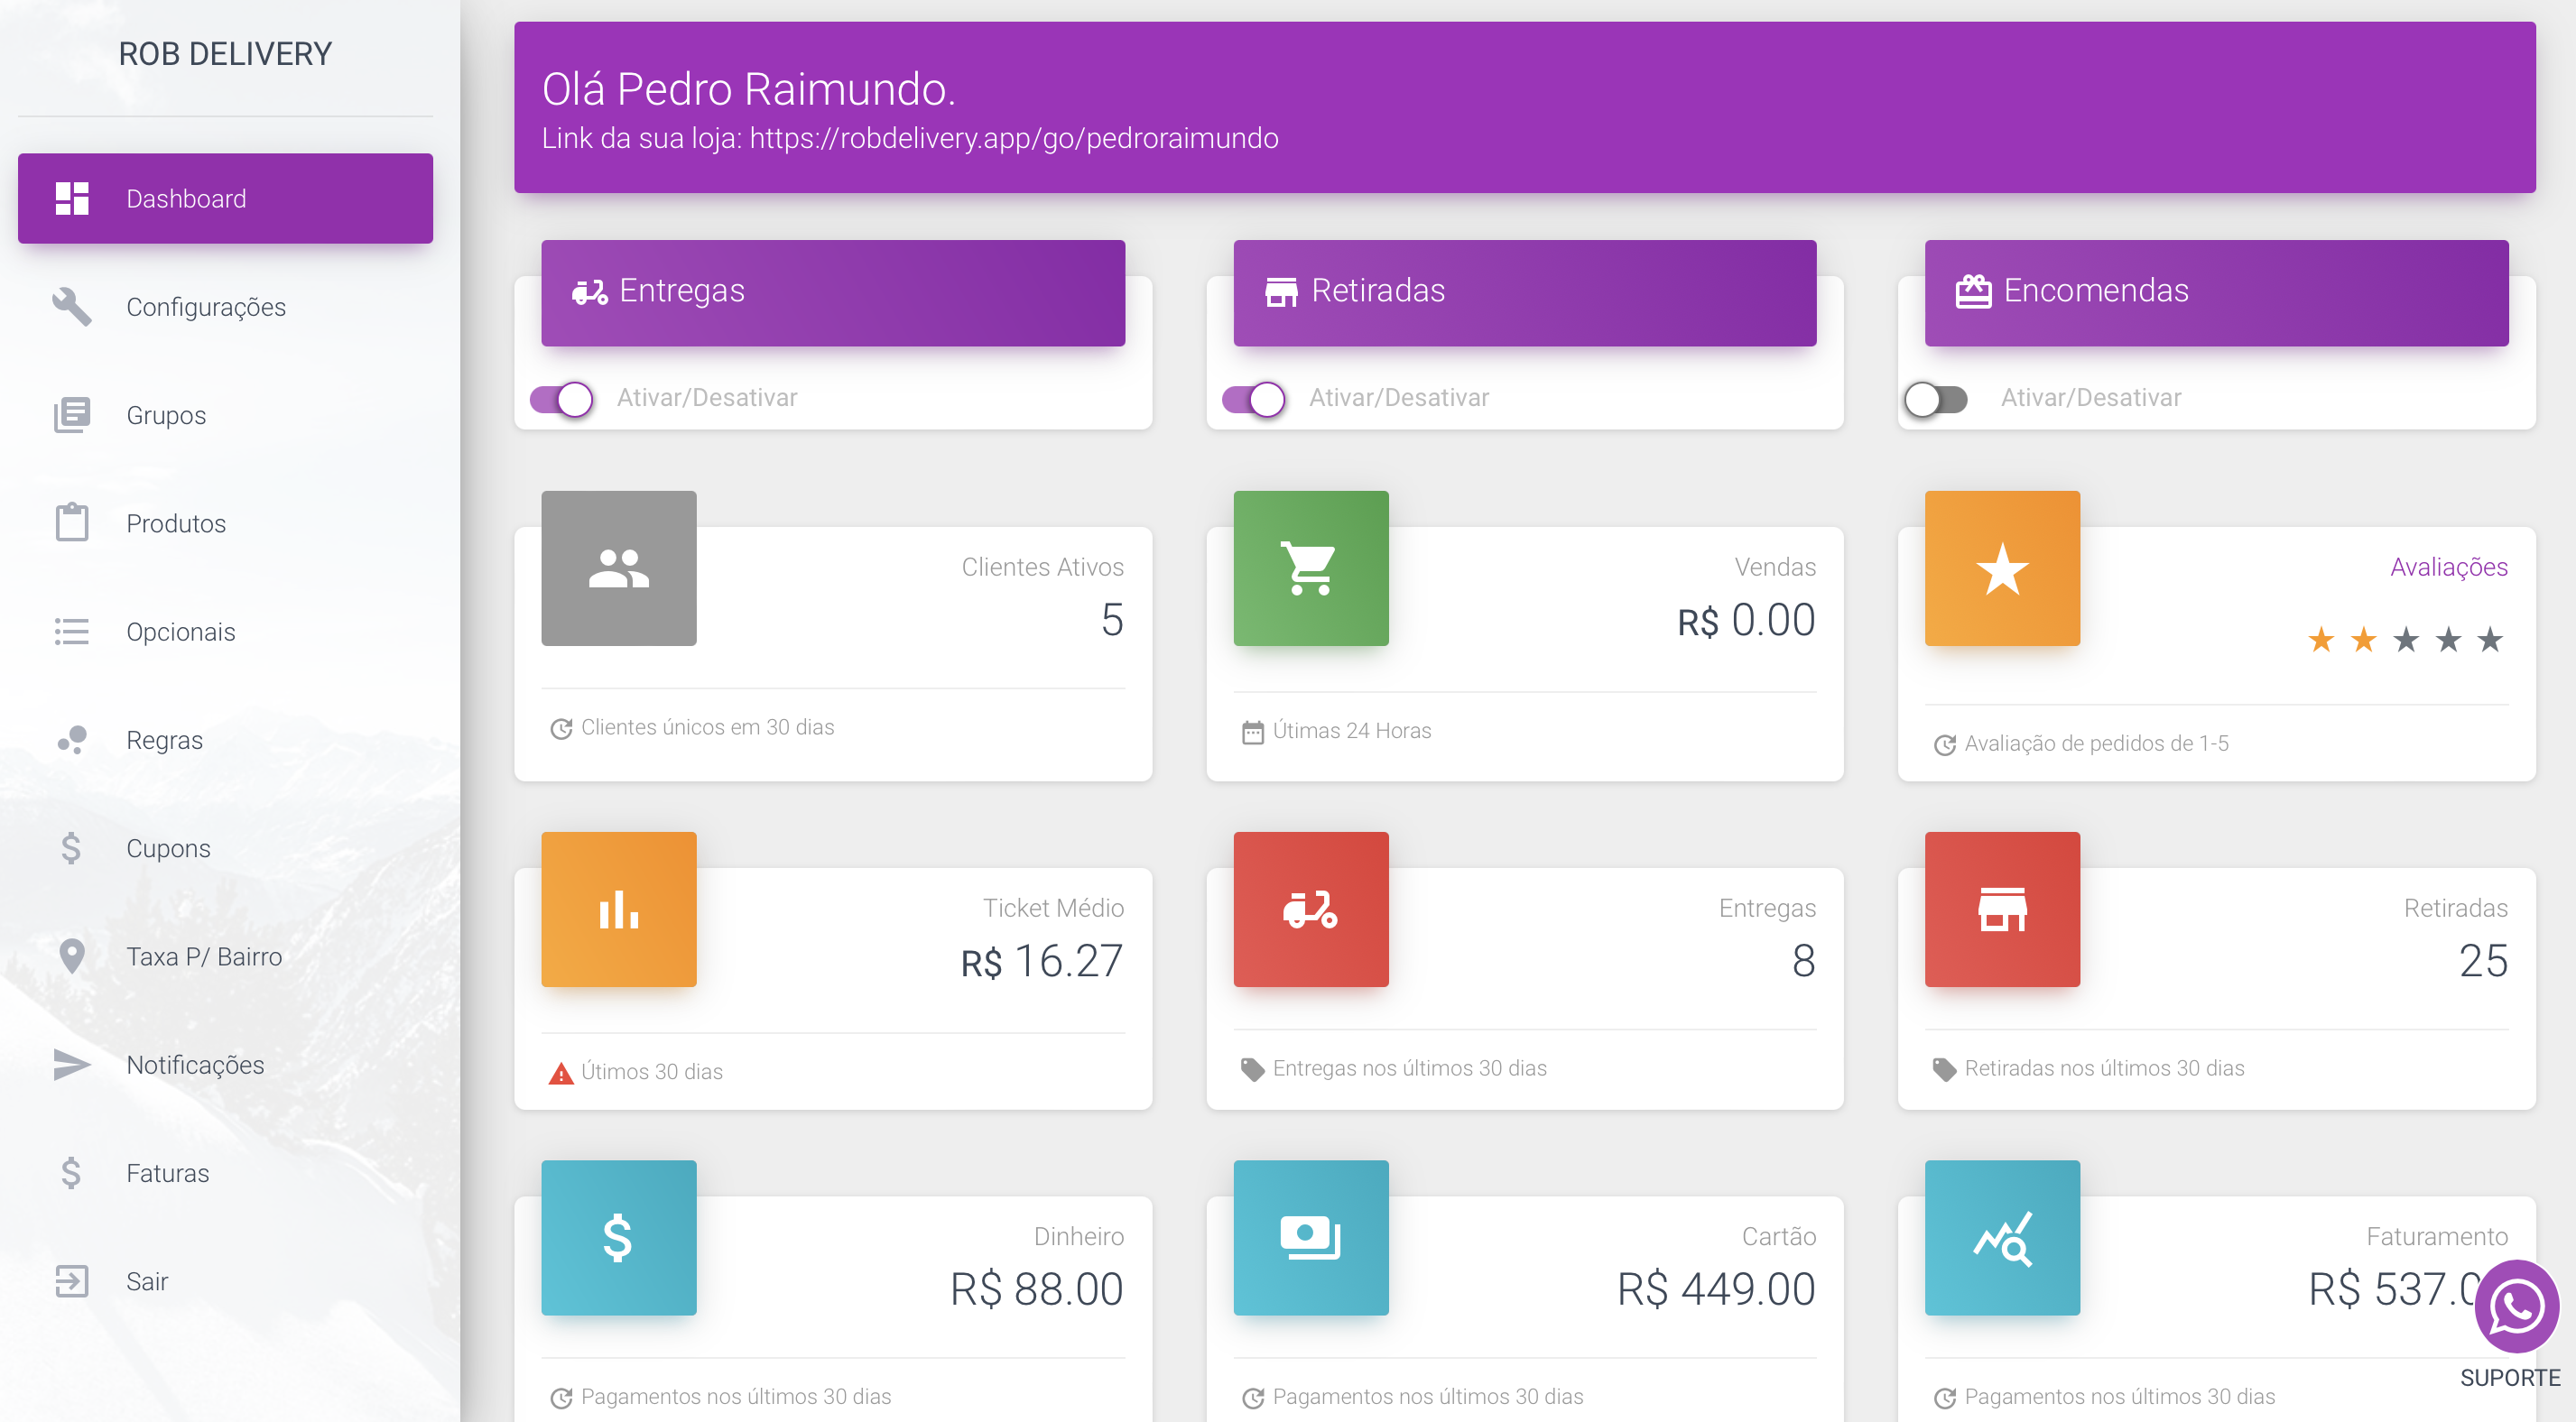Click the red Retiradas storefront icon
Screen dimensions: 2576x1422
click(x=2002, y=909)
